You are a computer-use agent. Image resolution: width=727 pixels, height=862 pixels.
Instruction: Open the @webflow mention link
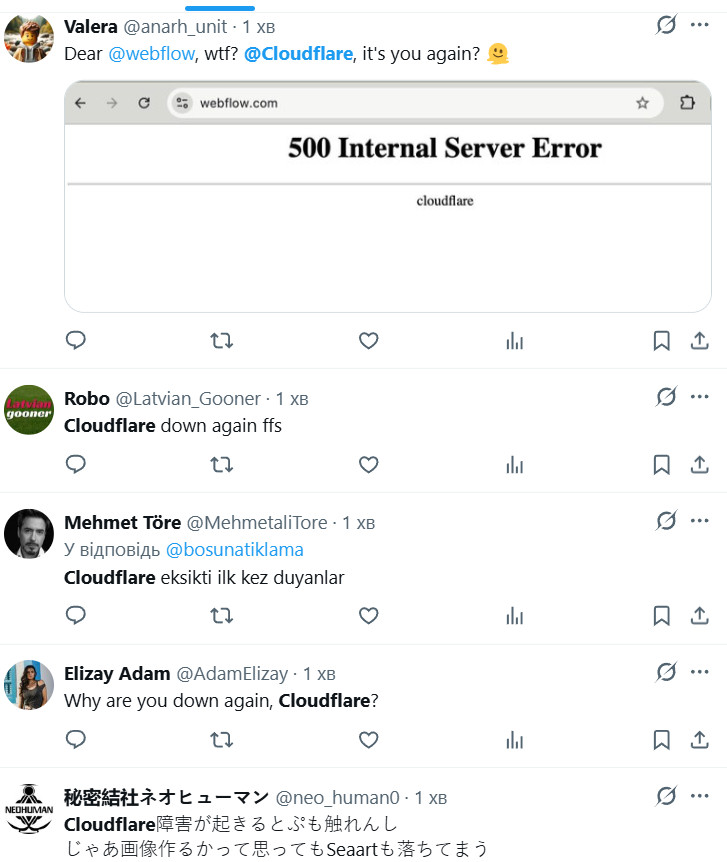click(x=150, y=54)
